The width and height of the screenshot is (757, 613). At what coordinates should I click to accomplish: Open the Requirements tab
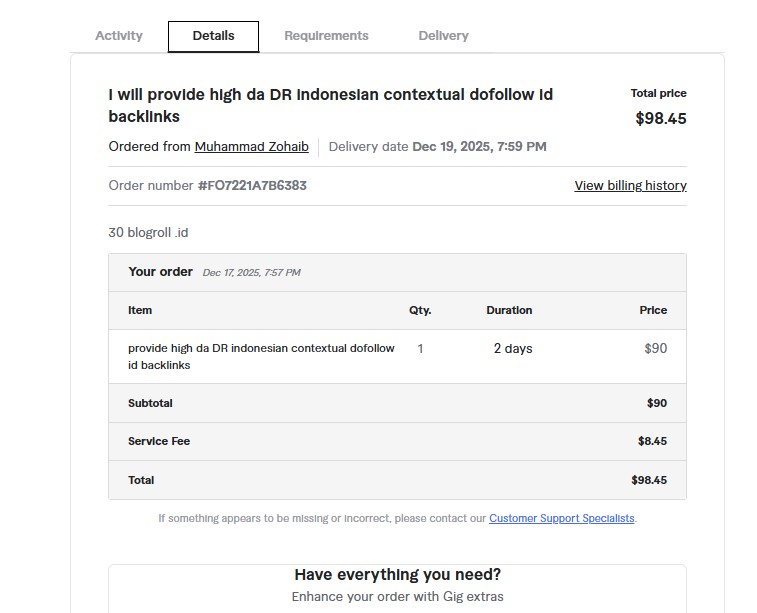(x=326, y=36)
